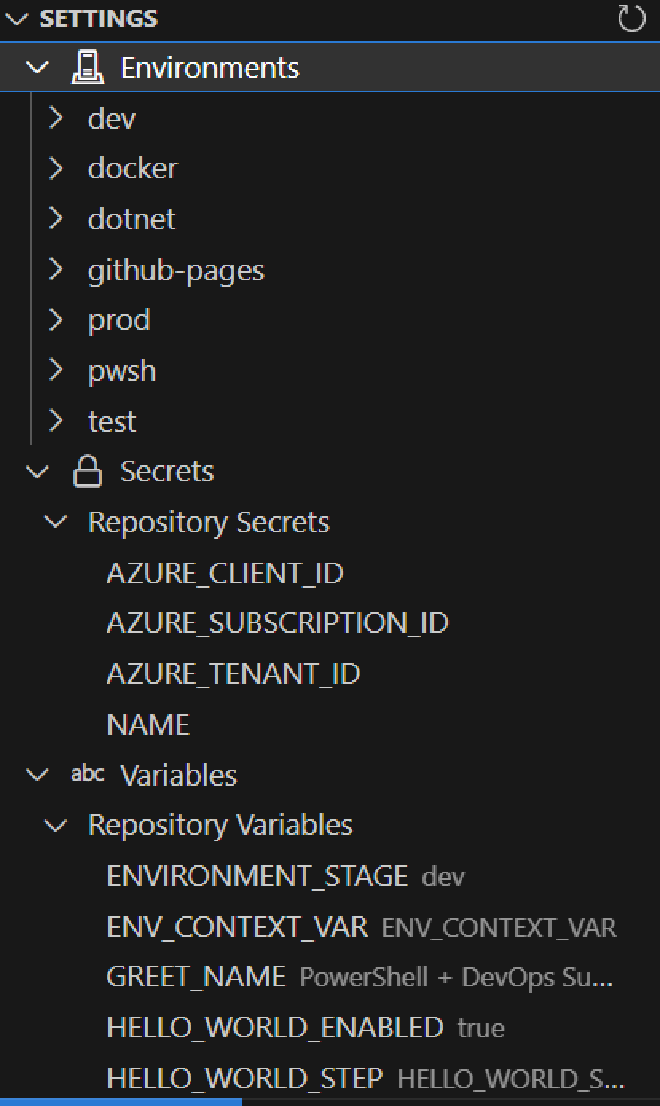Click the GREET_NAME variable entry
The height and width of the screenshot is (1106, 660).
point(196,977)
